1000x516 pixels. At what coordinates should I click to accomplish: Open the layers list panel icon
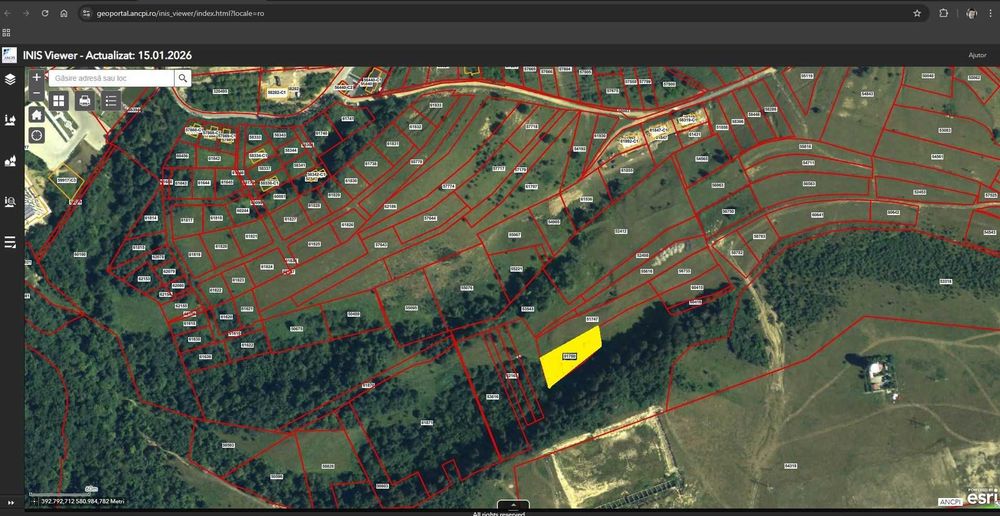[10, 80]
